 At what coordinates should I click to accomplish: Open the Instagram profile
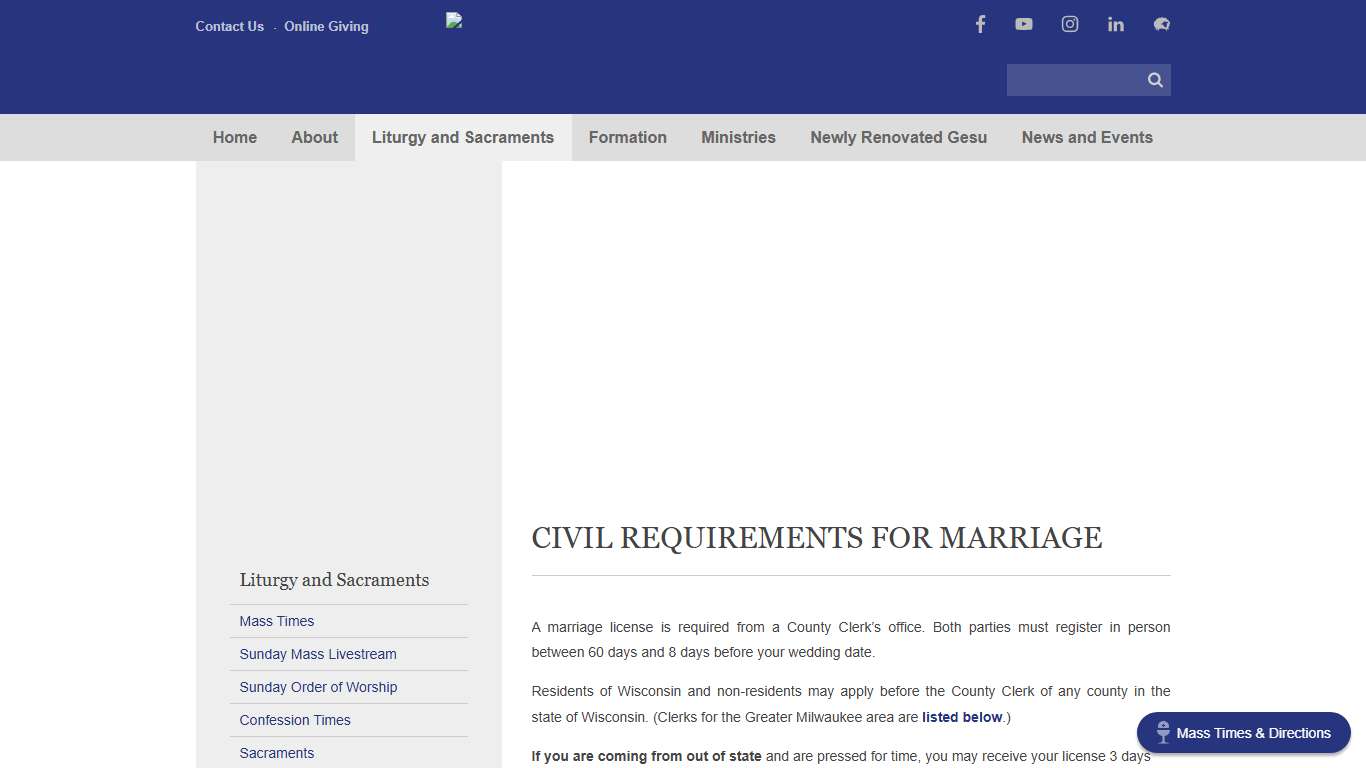[x=1069, y=24]
